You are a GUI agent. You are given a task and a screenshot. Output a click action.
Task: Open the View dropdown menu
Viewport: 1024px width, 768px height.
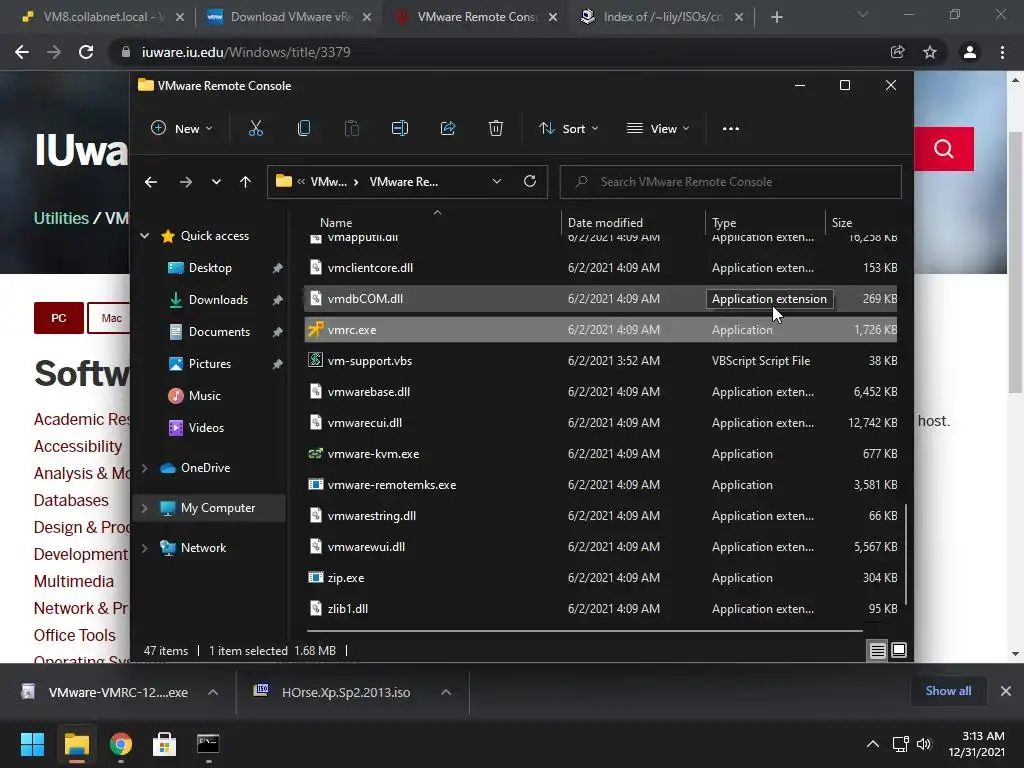pyautogui.click(x=658, y=129)
